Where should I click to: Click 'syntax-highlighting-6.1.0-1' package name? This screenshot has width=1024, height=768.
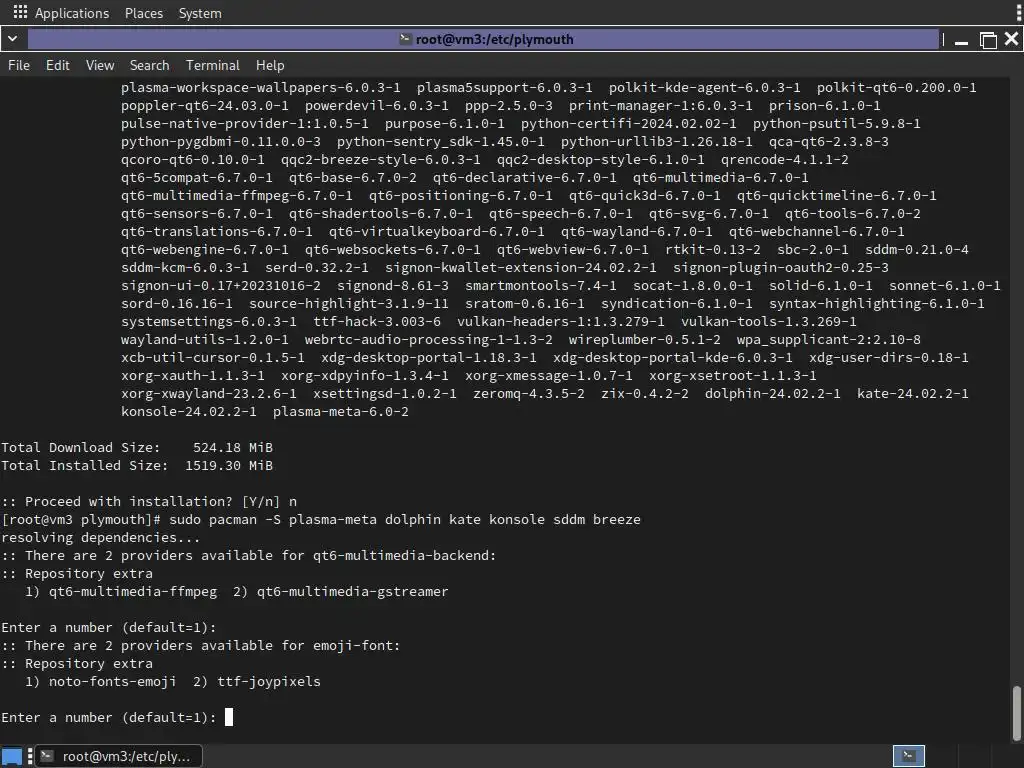click(876, 304)
